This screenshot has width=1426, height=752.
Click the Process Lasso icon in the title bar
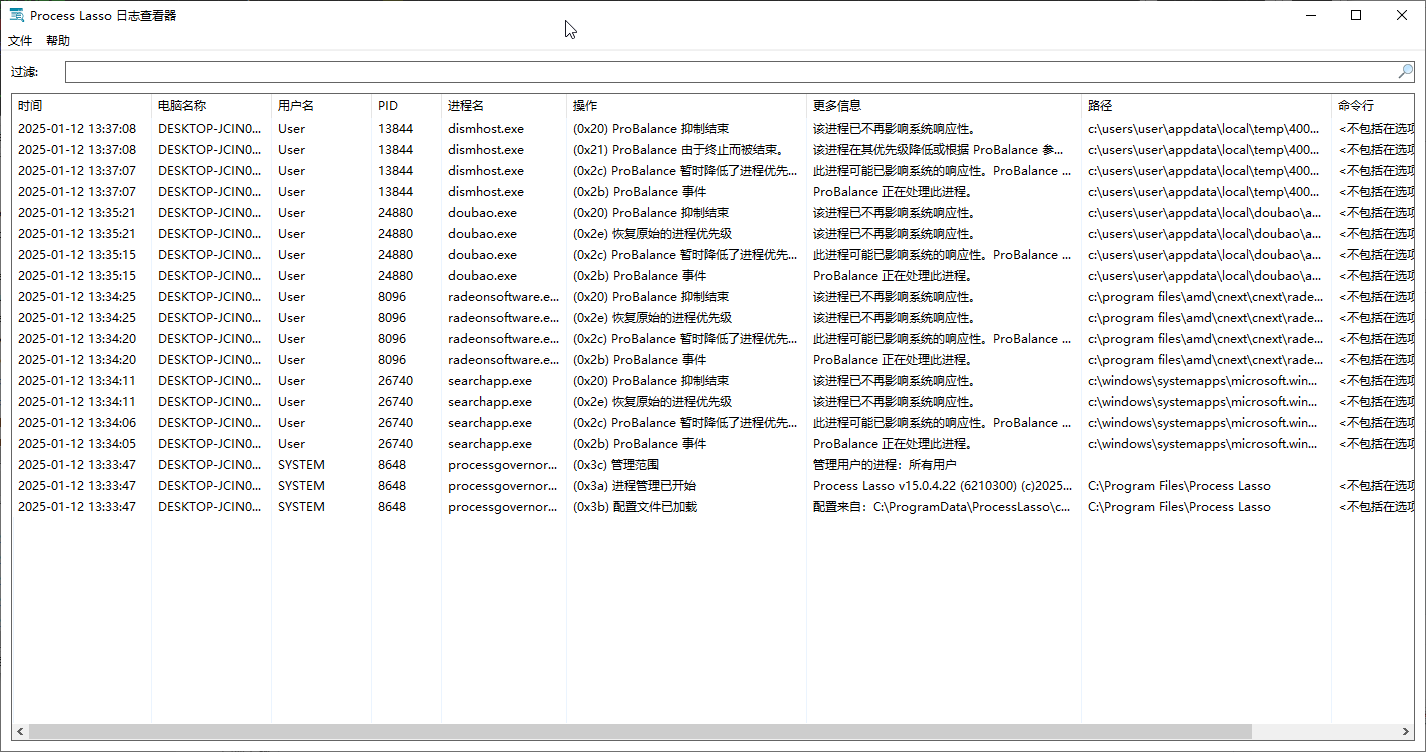(x=17, y=15)
